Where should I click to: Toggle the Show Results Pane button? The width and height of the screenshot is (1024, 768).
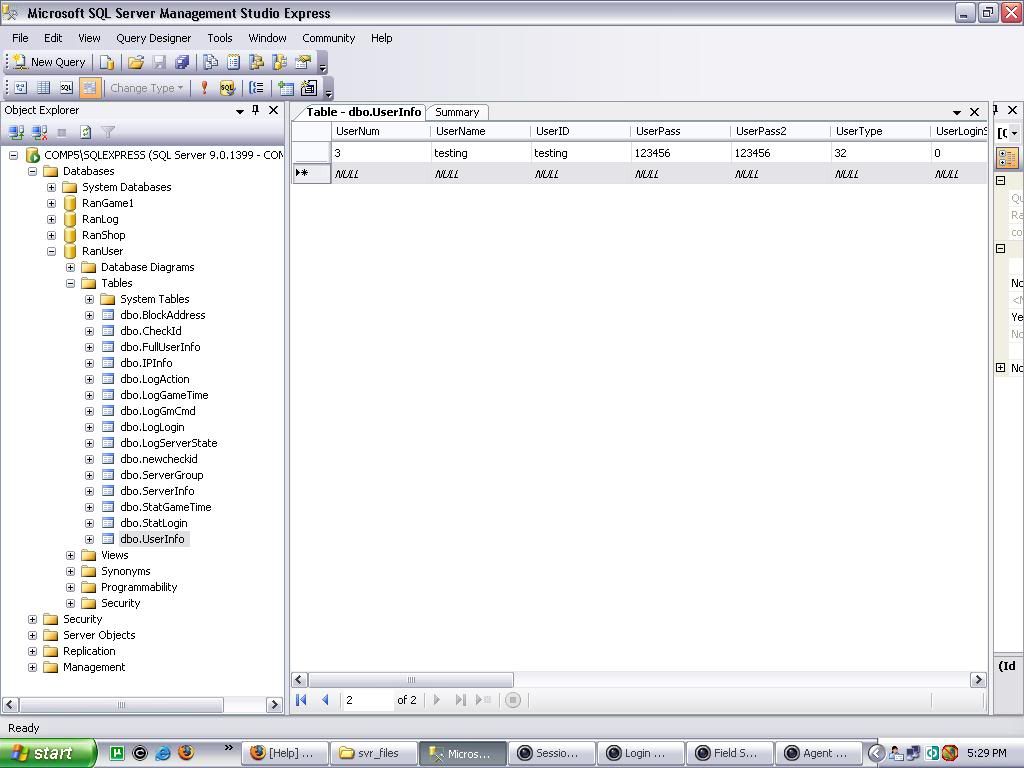[x=89, y=88]
